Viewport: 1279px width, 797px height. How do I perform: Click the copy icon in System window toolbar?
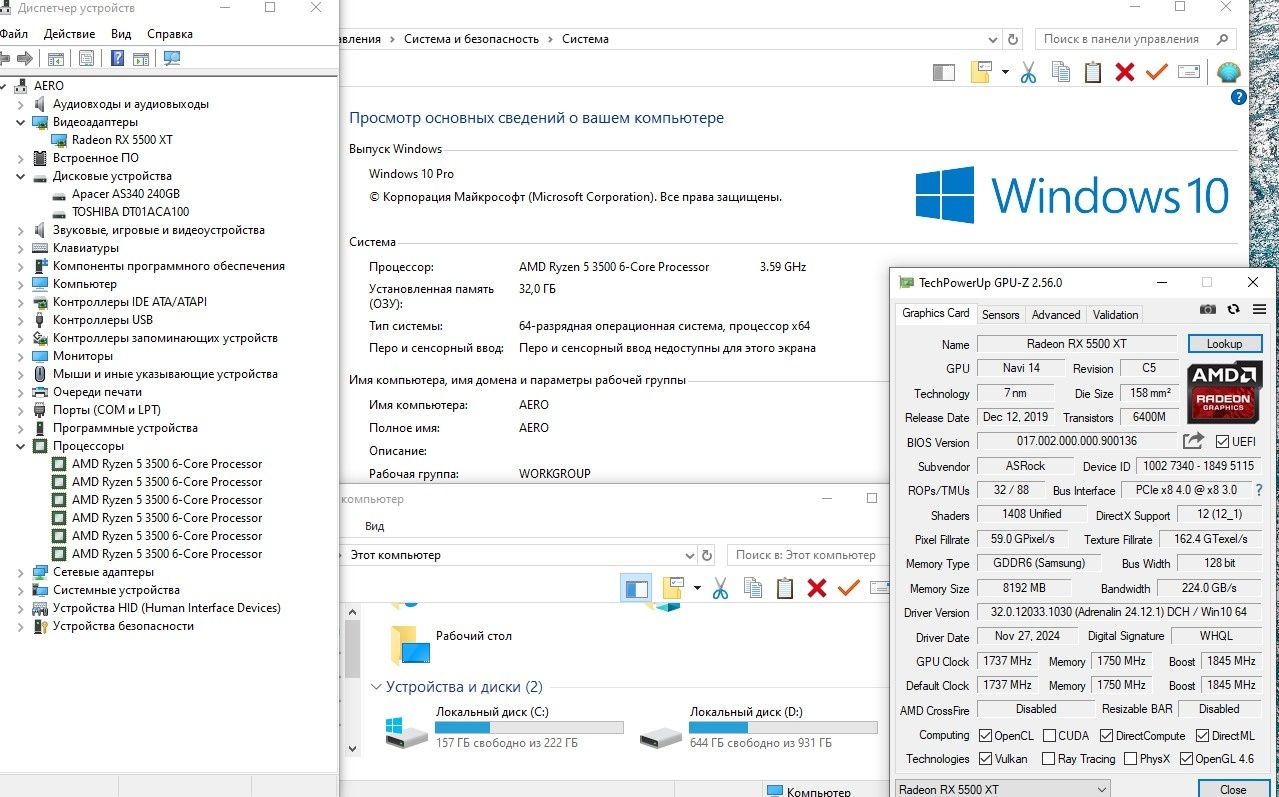(1061, 72)
